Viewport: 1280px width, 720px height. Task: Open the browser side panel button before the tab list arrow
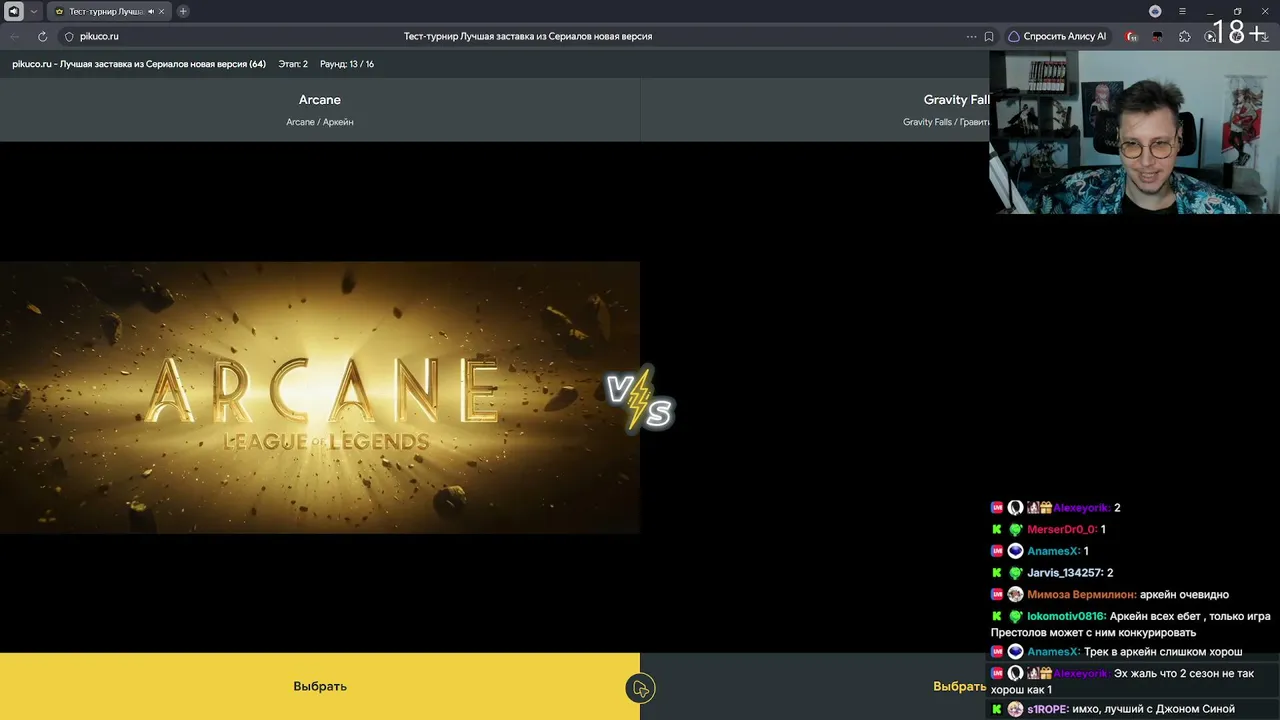(14, 11)
